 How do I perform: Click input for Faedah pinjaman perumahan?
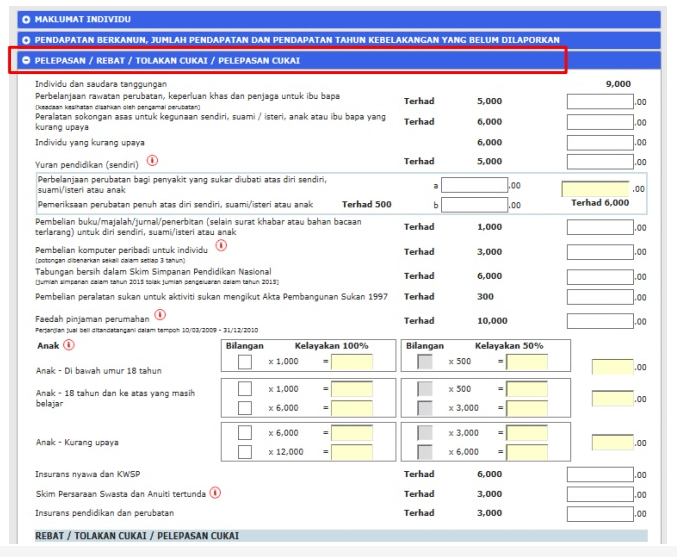coord(600,321)
